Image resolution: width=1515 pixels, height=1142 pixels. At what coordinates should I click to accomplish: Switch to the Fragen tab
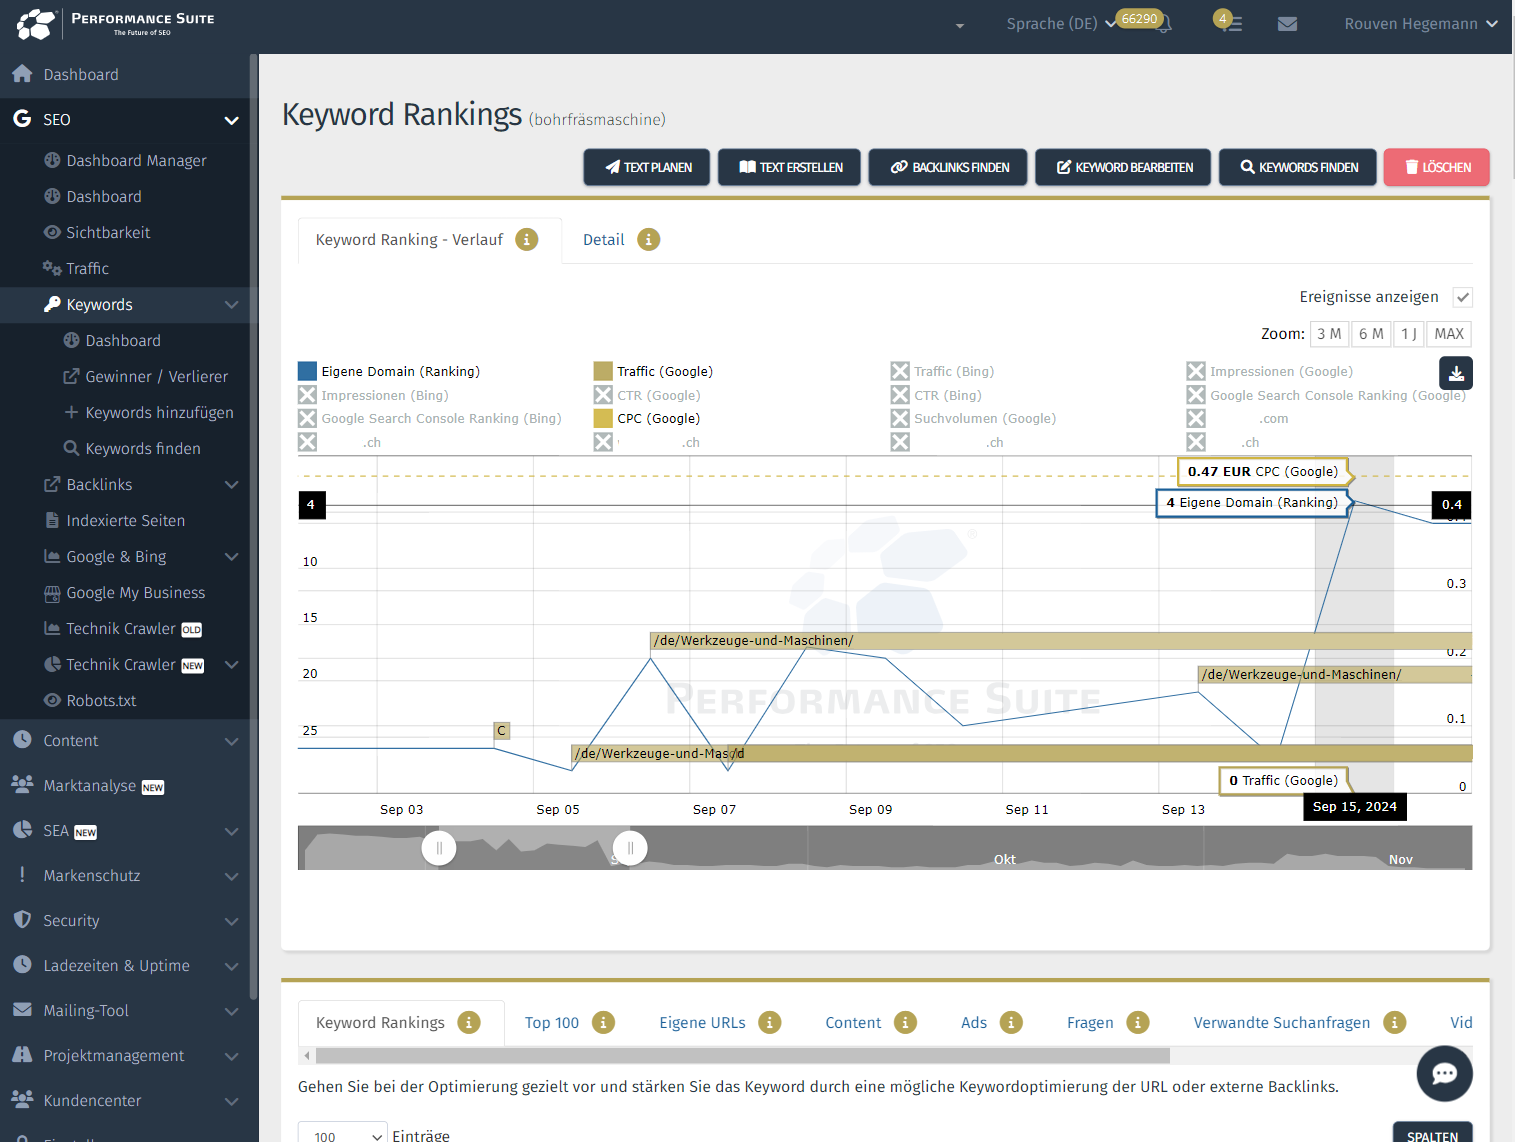[x=1090, y=1023]
